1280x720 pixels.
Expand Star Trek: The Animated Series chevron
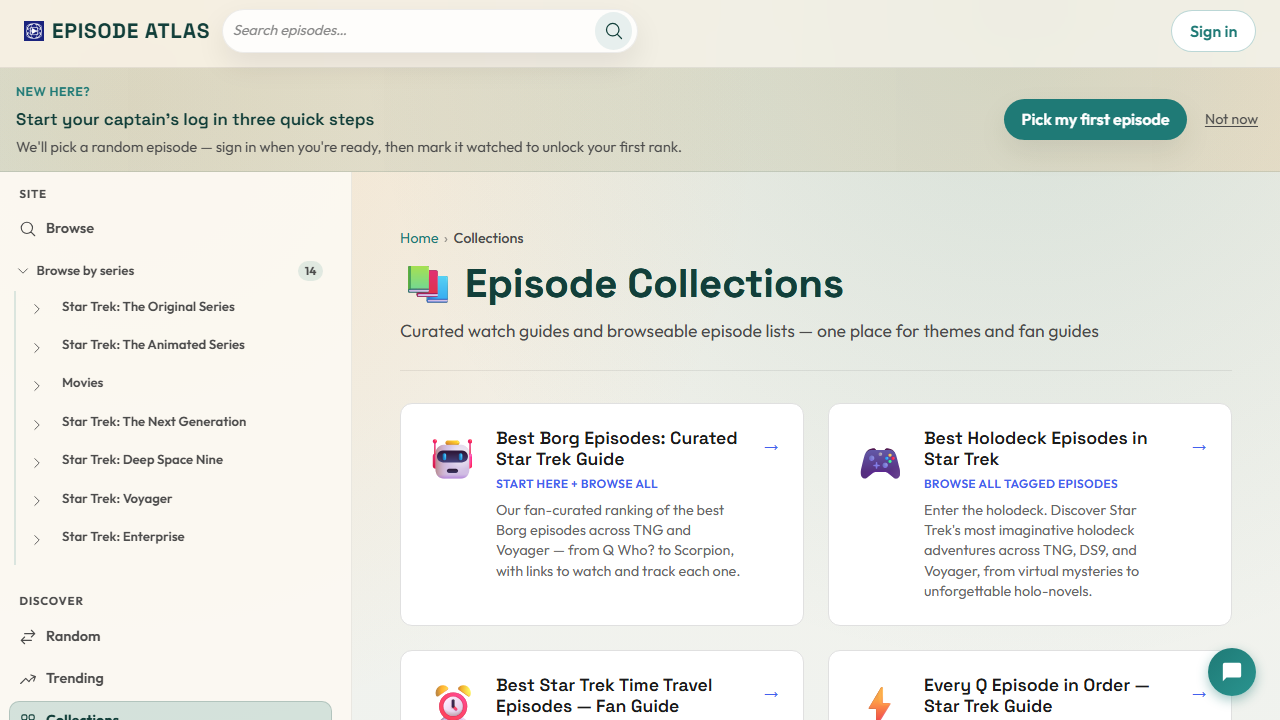tap(37, 346)
